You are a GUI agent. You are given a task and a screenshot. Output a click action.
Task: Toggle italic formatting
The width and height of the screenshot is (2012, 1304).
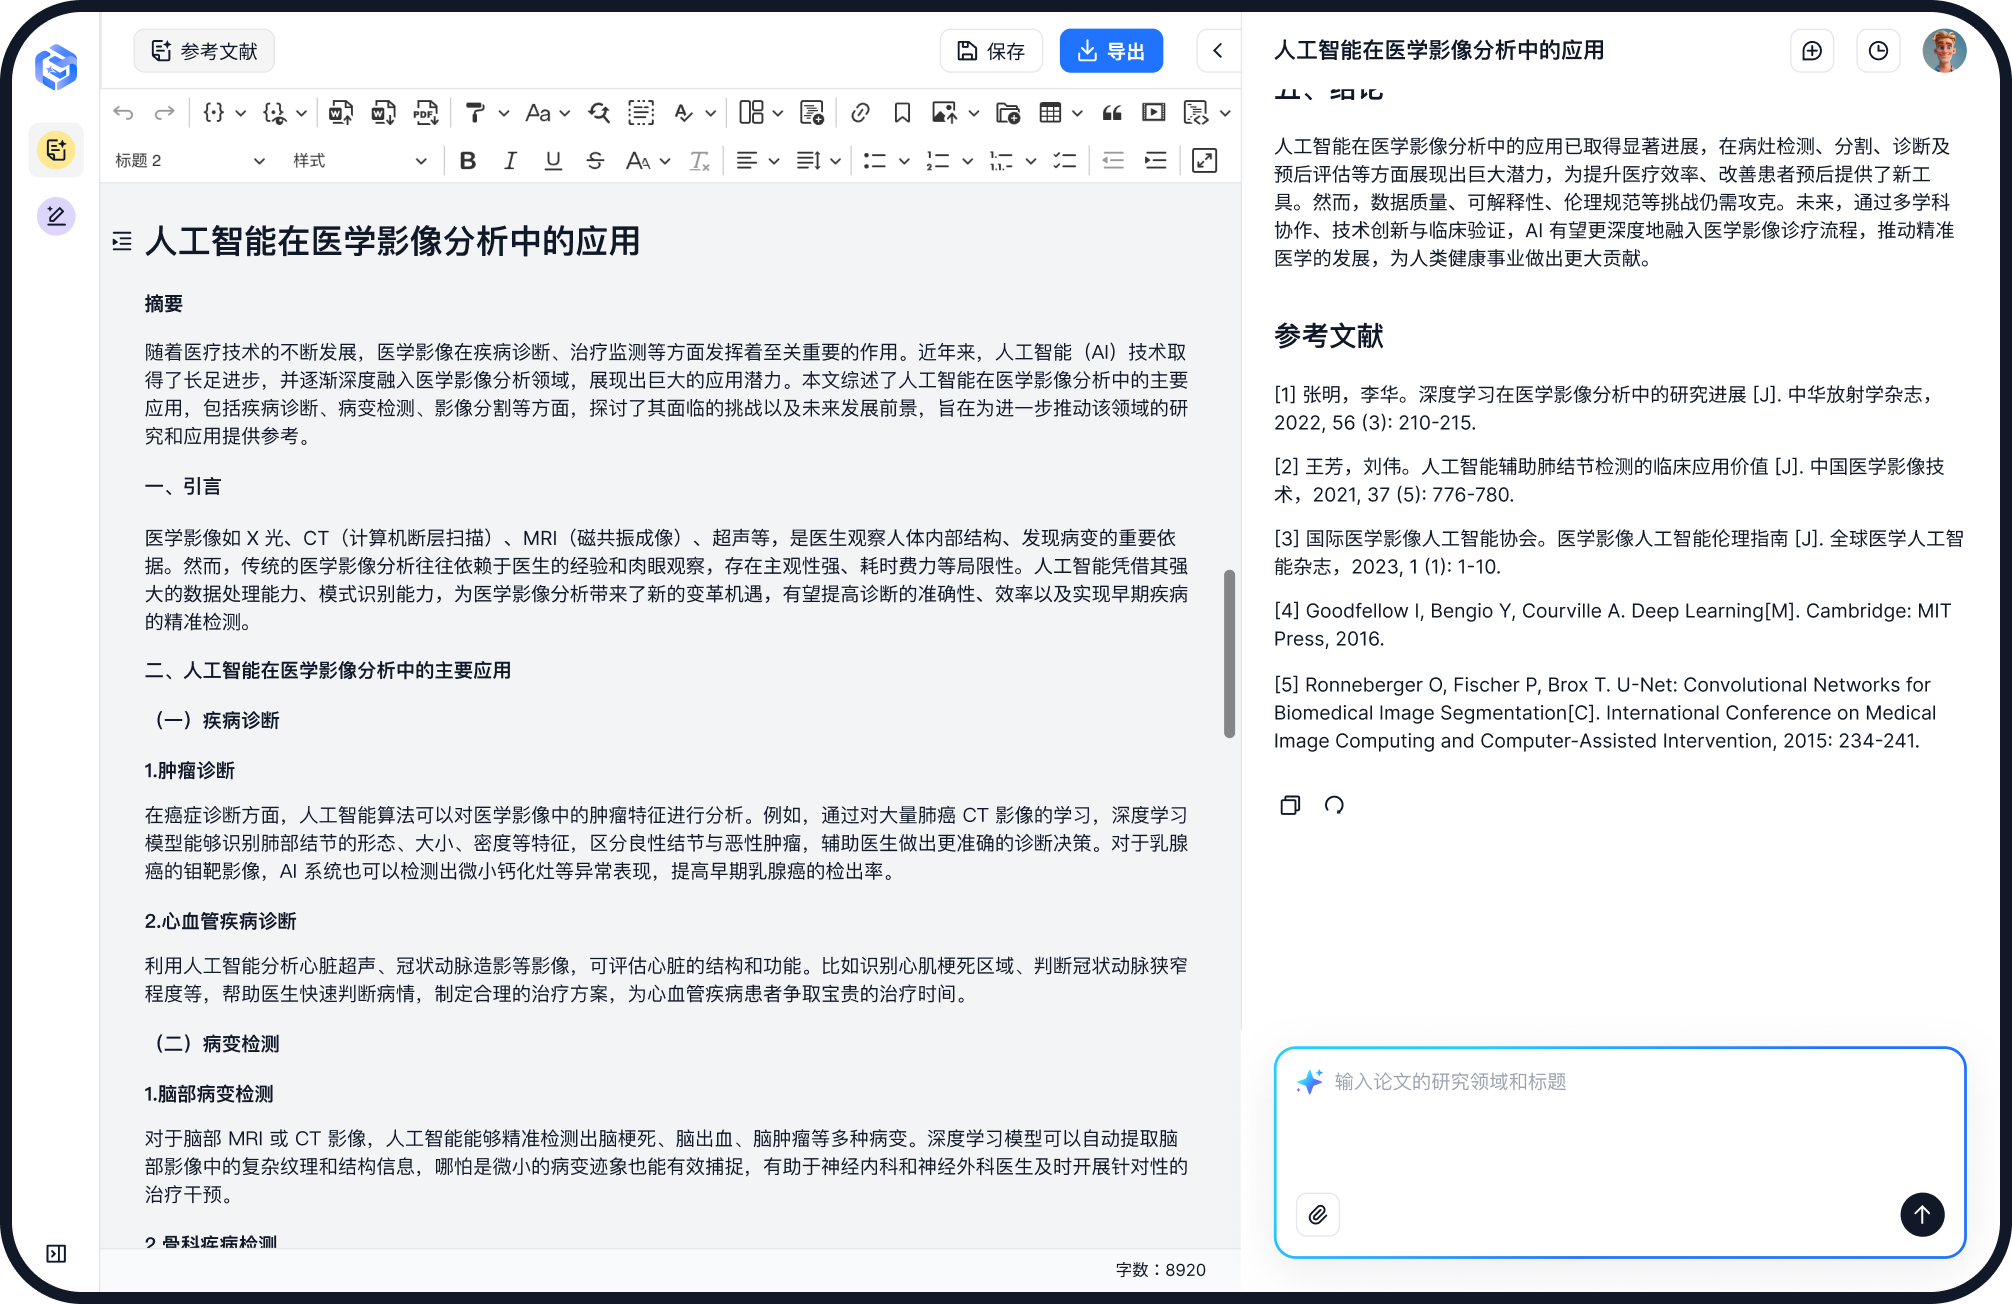pos(510,161)
